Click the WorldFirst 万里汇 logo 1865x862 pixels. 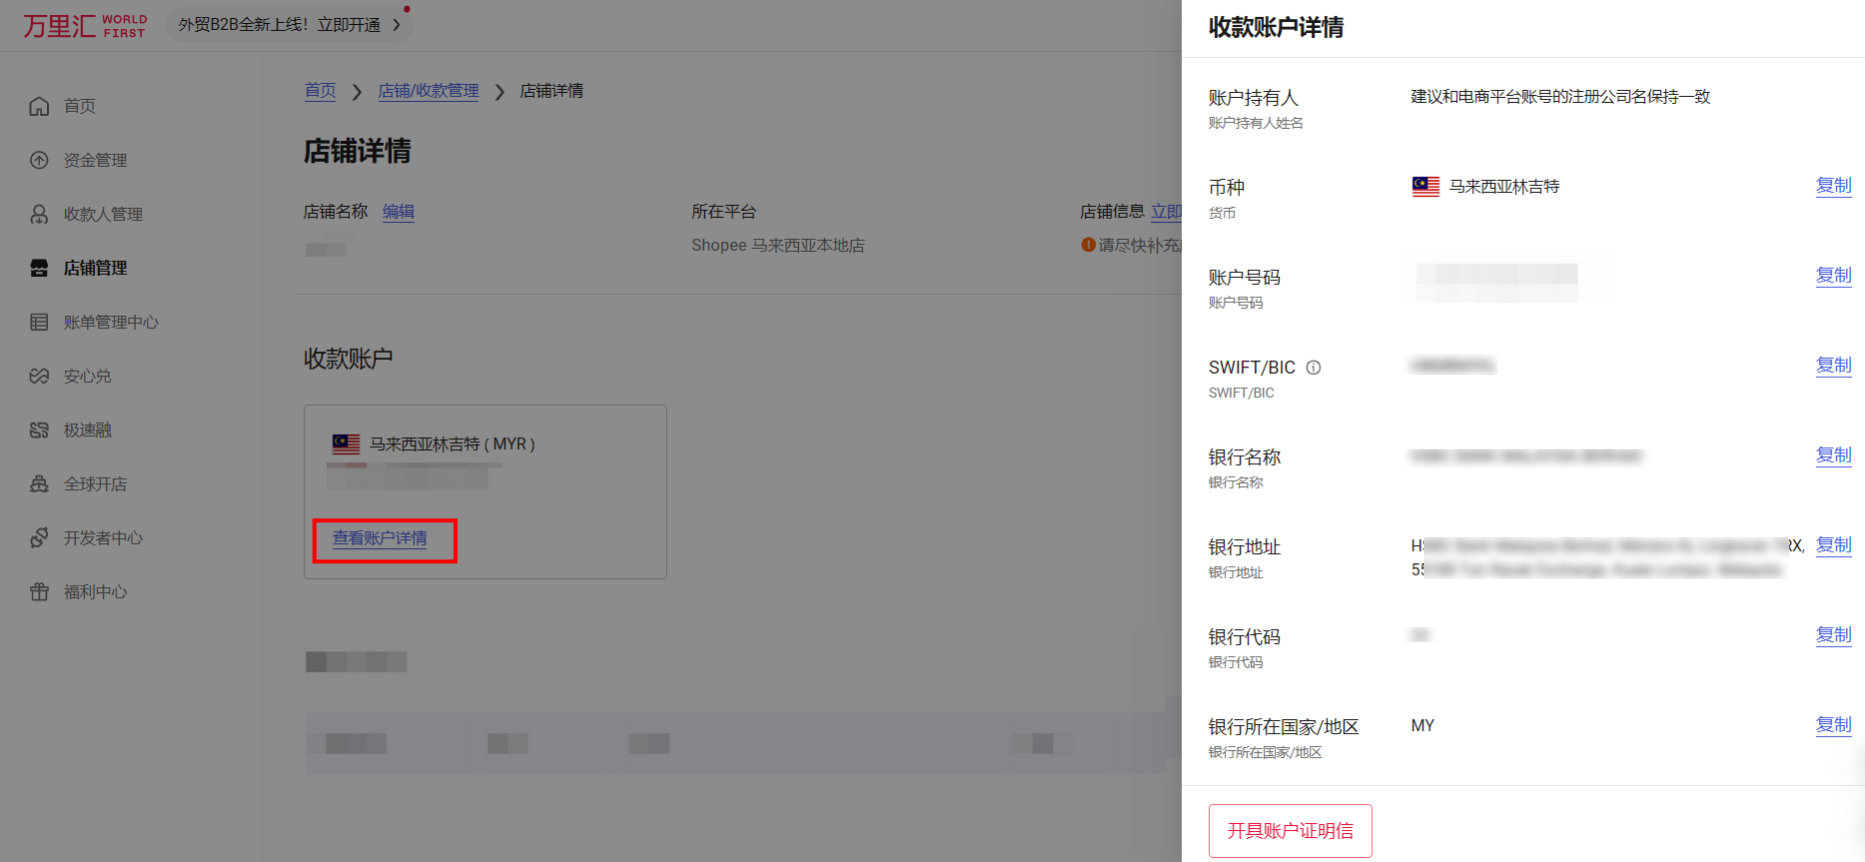(85, 25)
